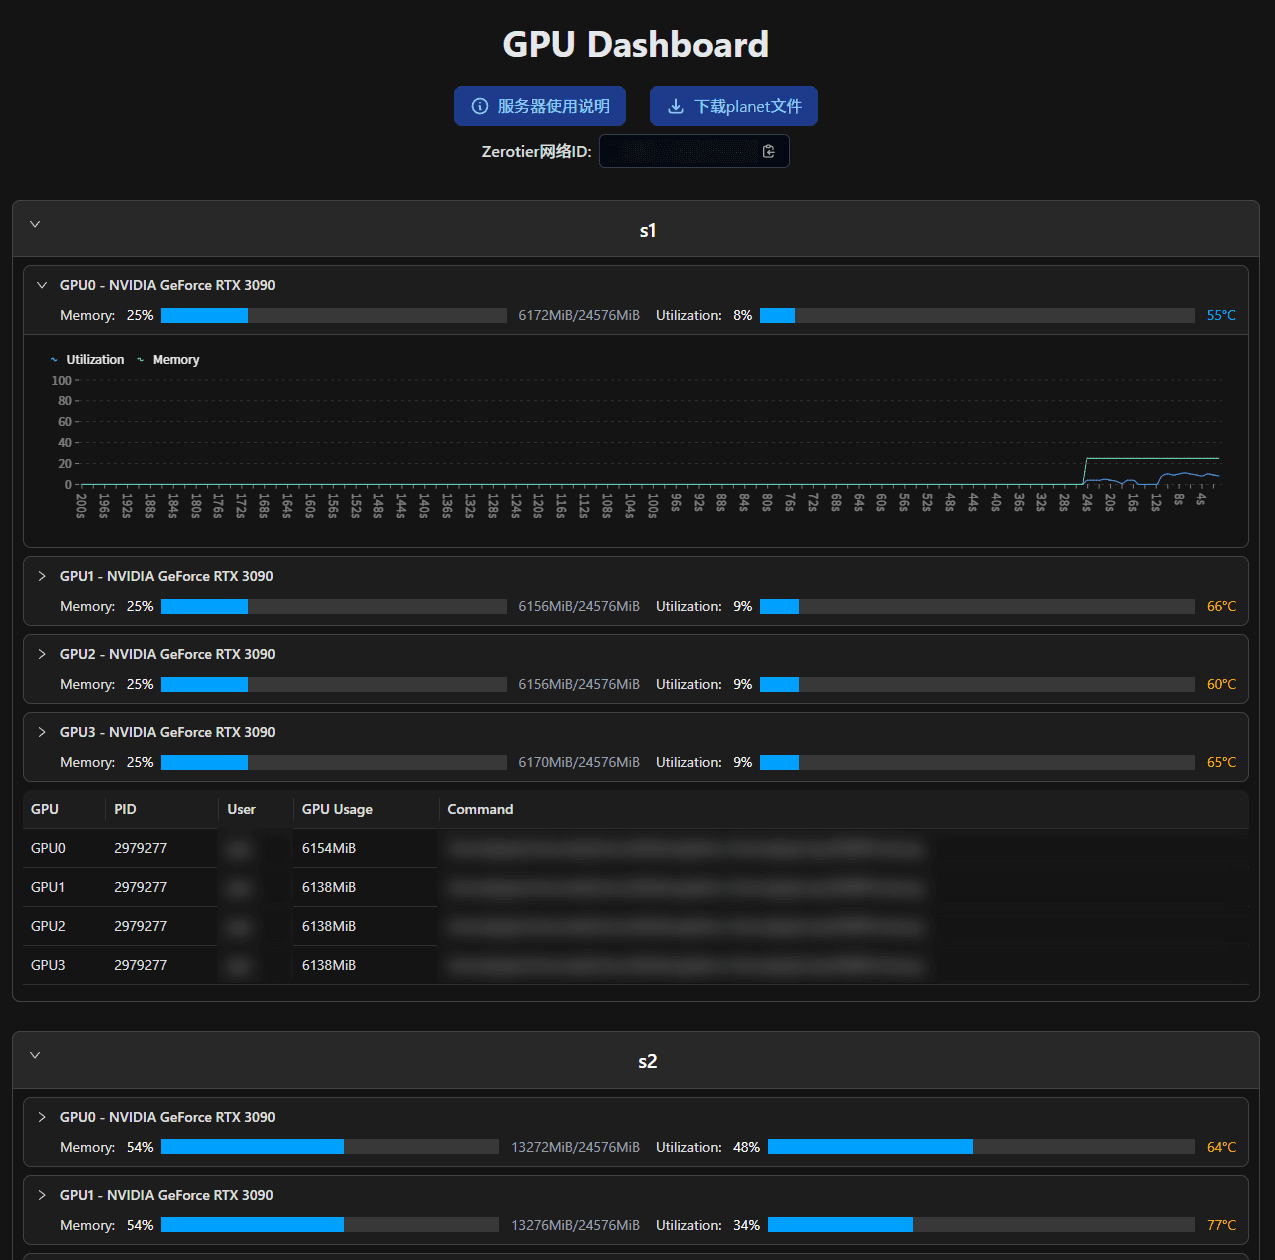Image resolution: width=1275 pixels, height=1260 pixels.
Task: Click s1 GPU0 memory progress bar
Action: [333, 316]
